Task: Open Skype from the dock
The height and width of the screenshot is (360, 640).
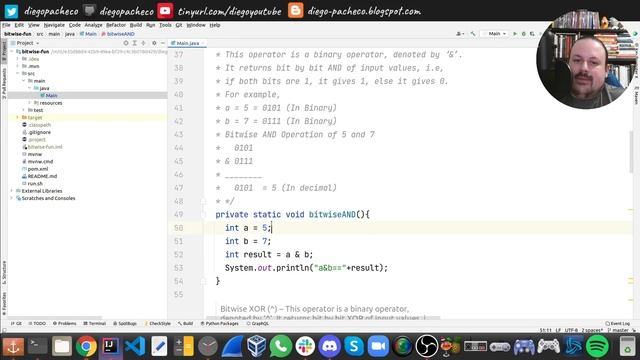Action: [354, 347]
